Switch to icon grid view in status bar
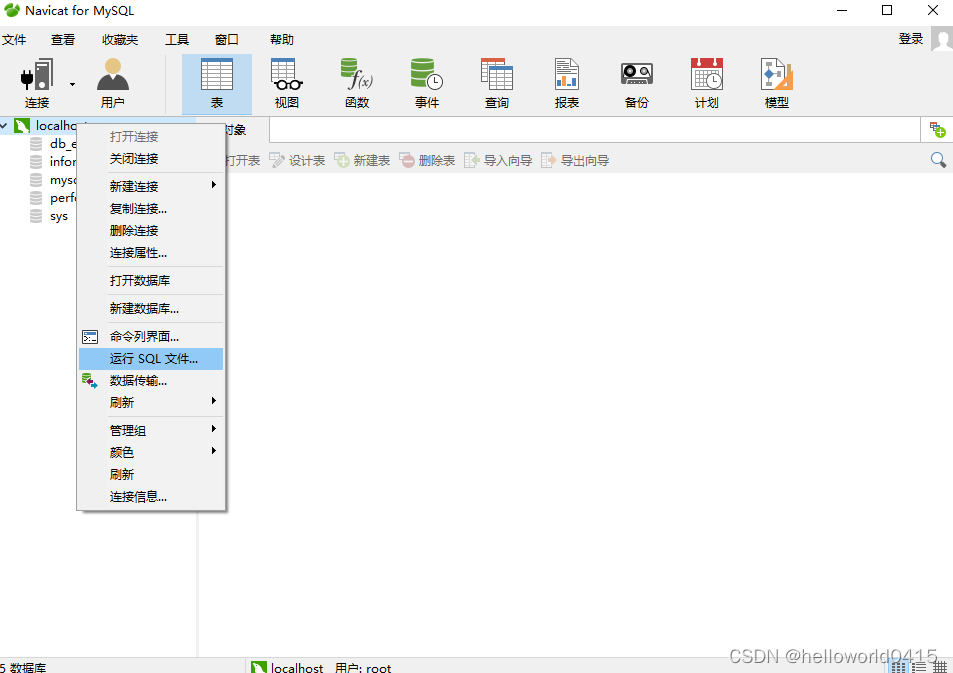The height and width of the screenshot is (673, 953). [898, 667]
